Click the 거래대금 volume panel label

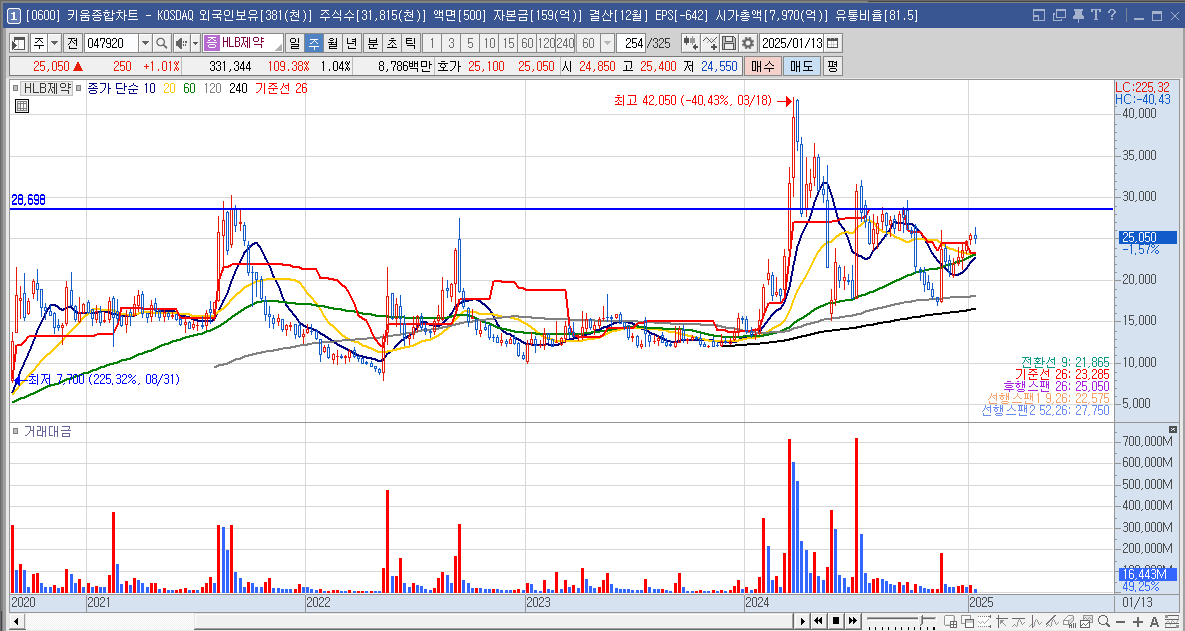48,431
